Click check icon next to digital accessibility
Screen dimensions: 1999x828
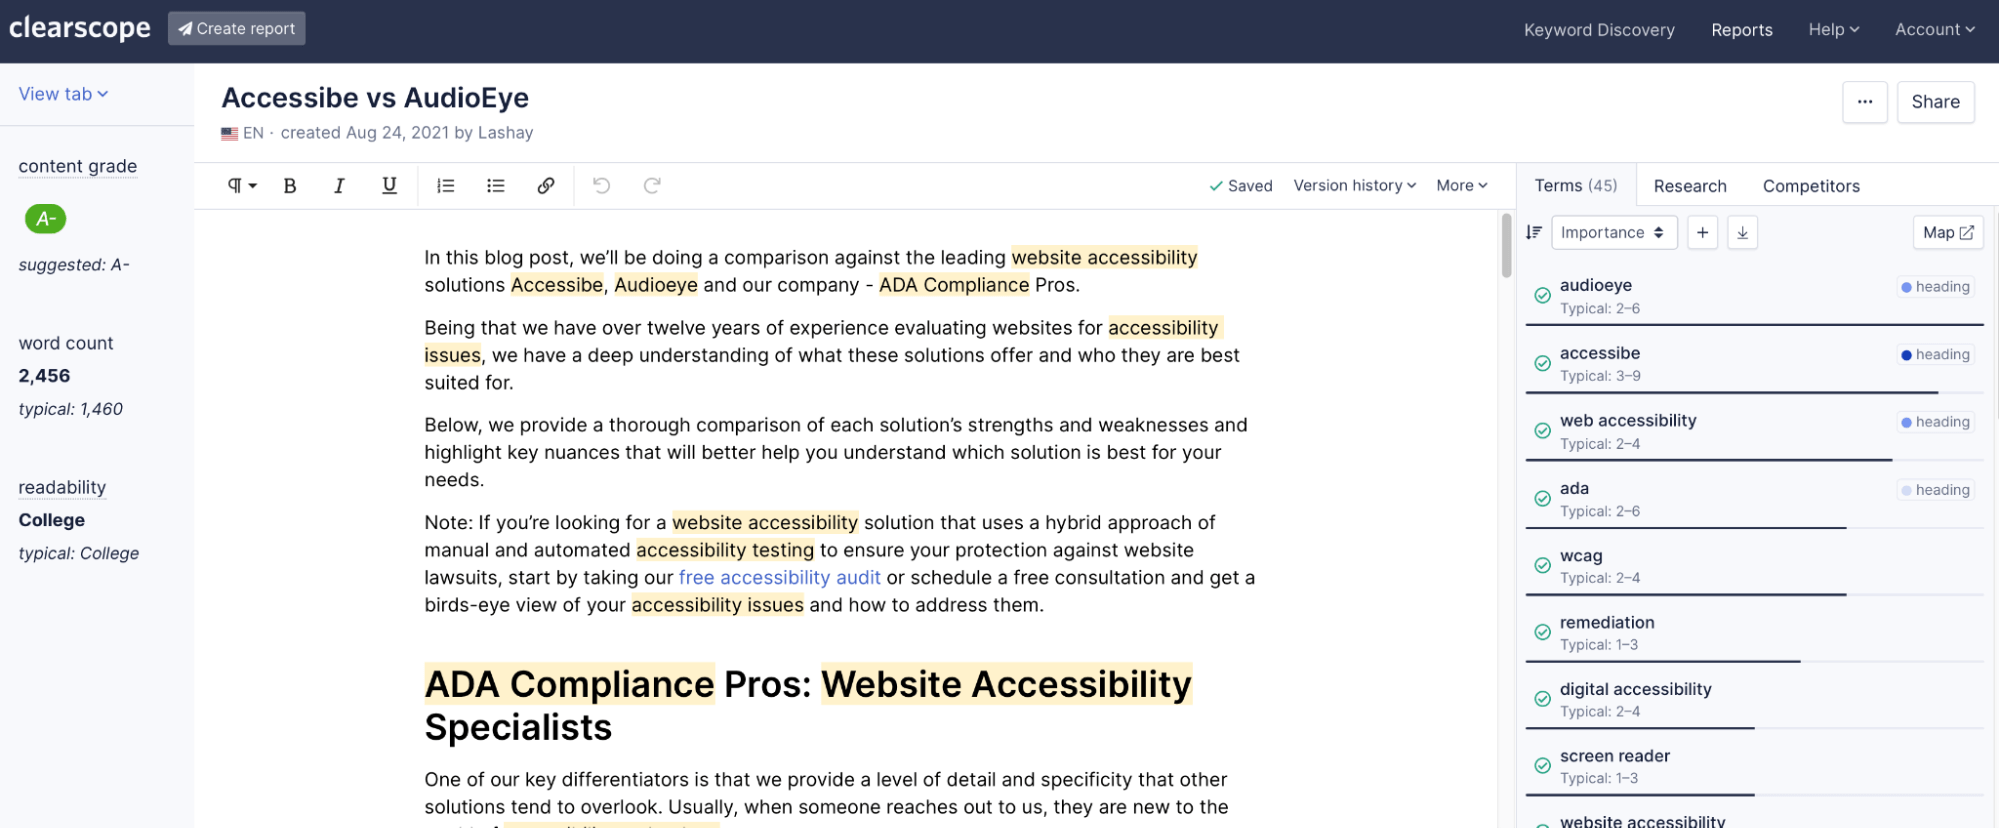point(1542,699)
